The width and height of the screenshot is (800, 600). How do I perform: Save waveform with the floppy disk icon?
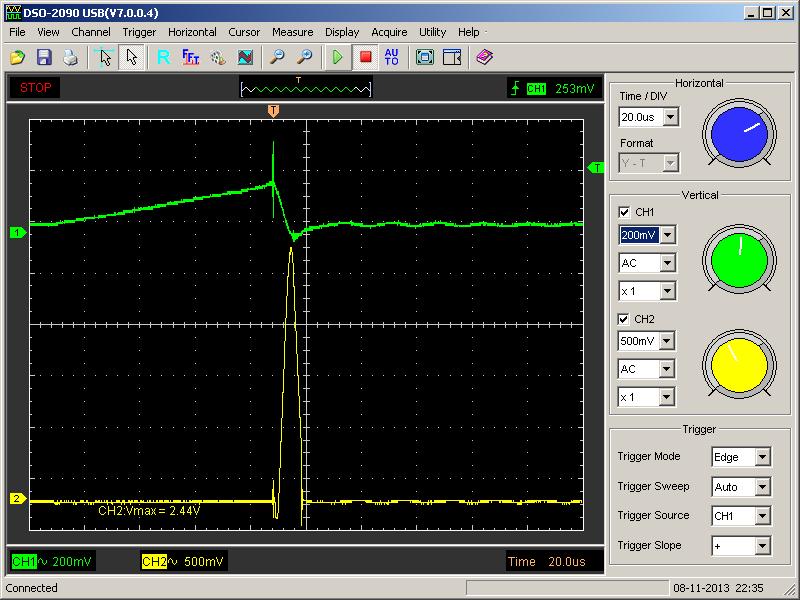point(44,57)
